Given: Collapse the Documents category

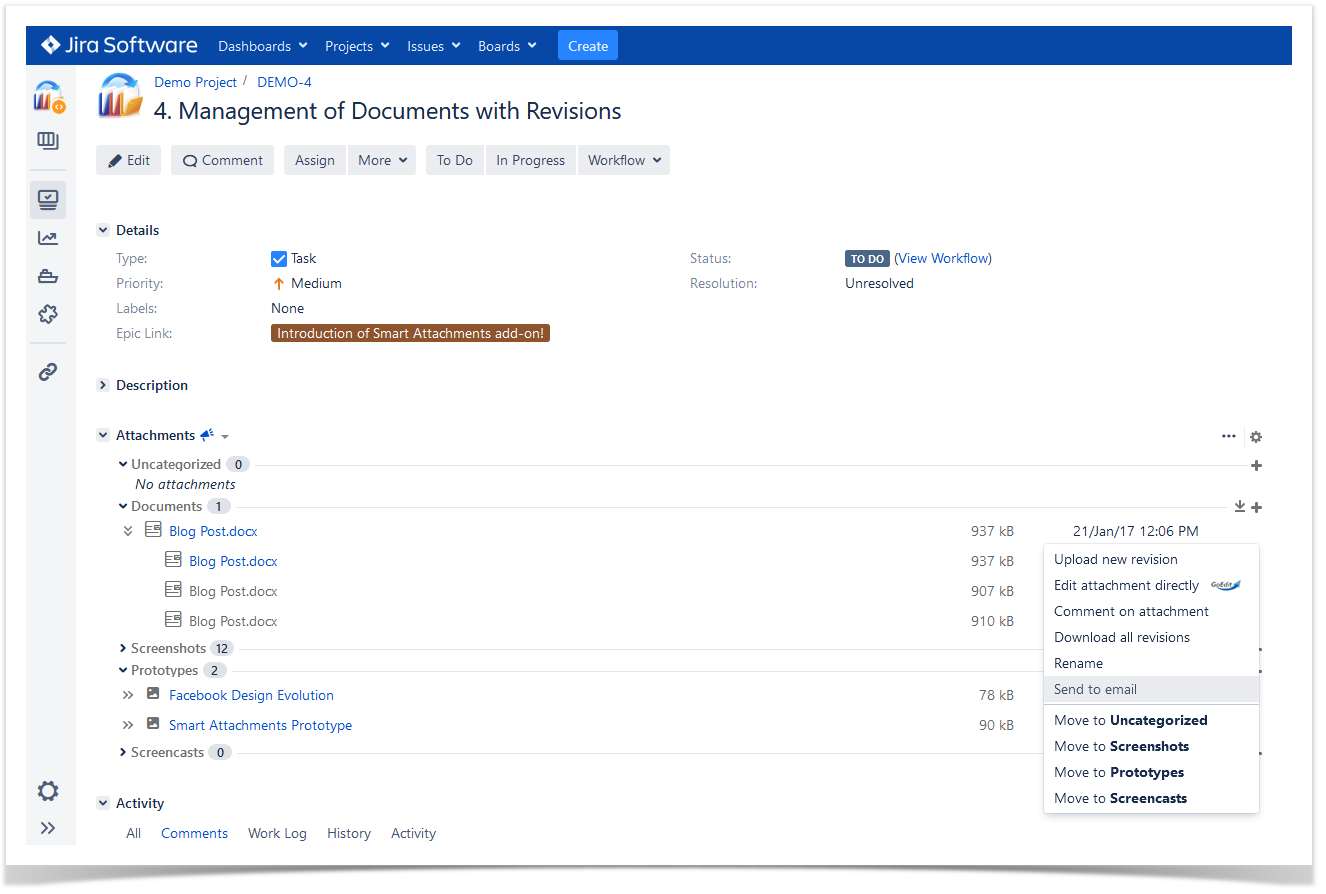Looking at the screenshot, I should (123, 506).
